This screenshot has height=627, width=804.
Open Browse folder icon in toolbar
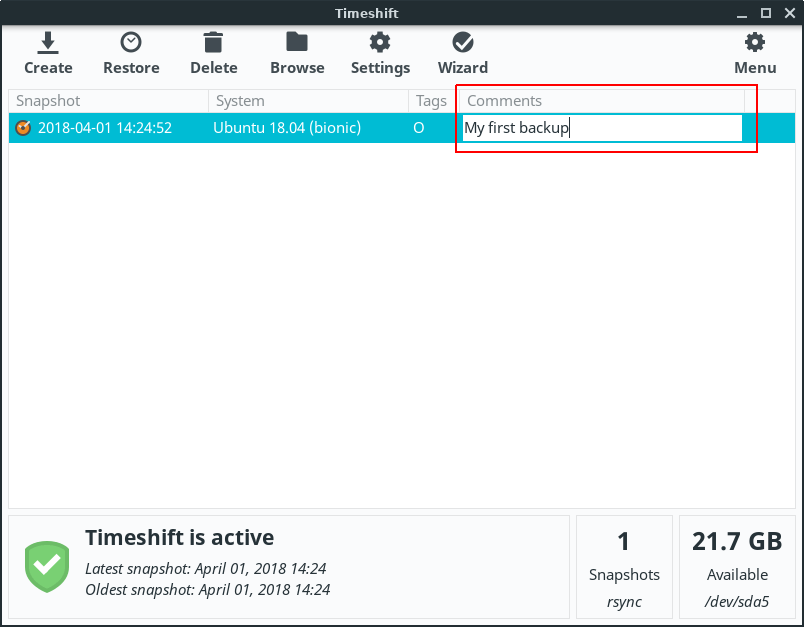(x=297, y=43)
